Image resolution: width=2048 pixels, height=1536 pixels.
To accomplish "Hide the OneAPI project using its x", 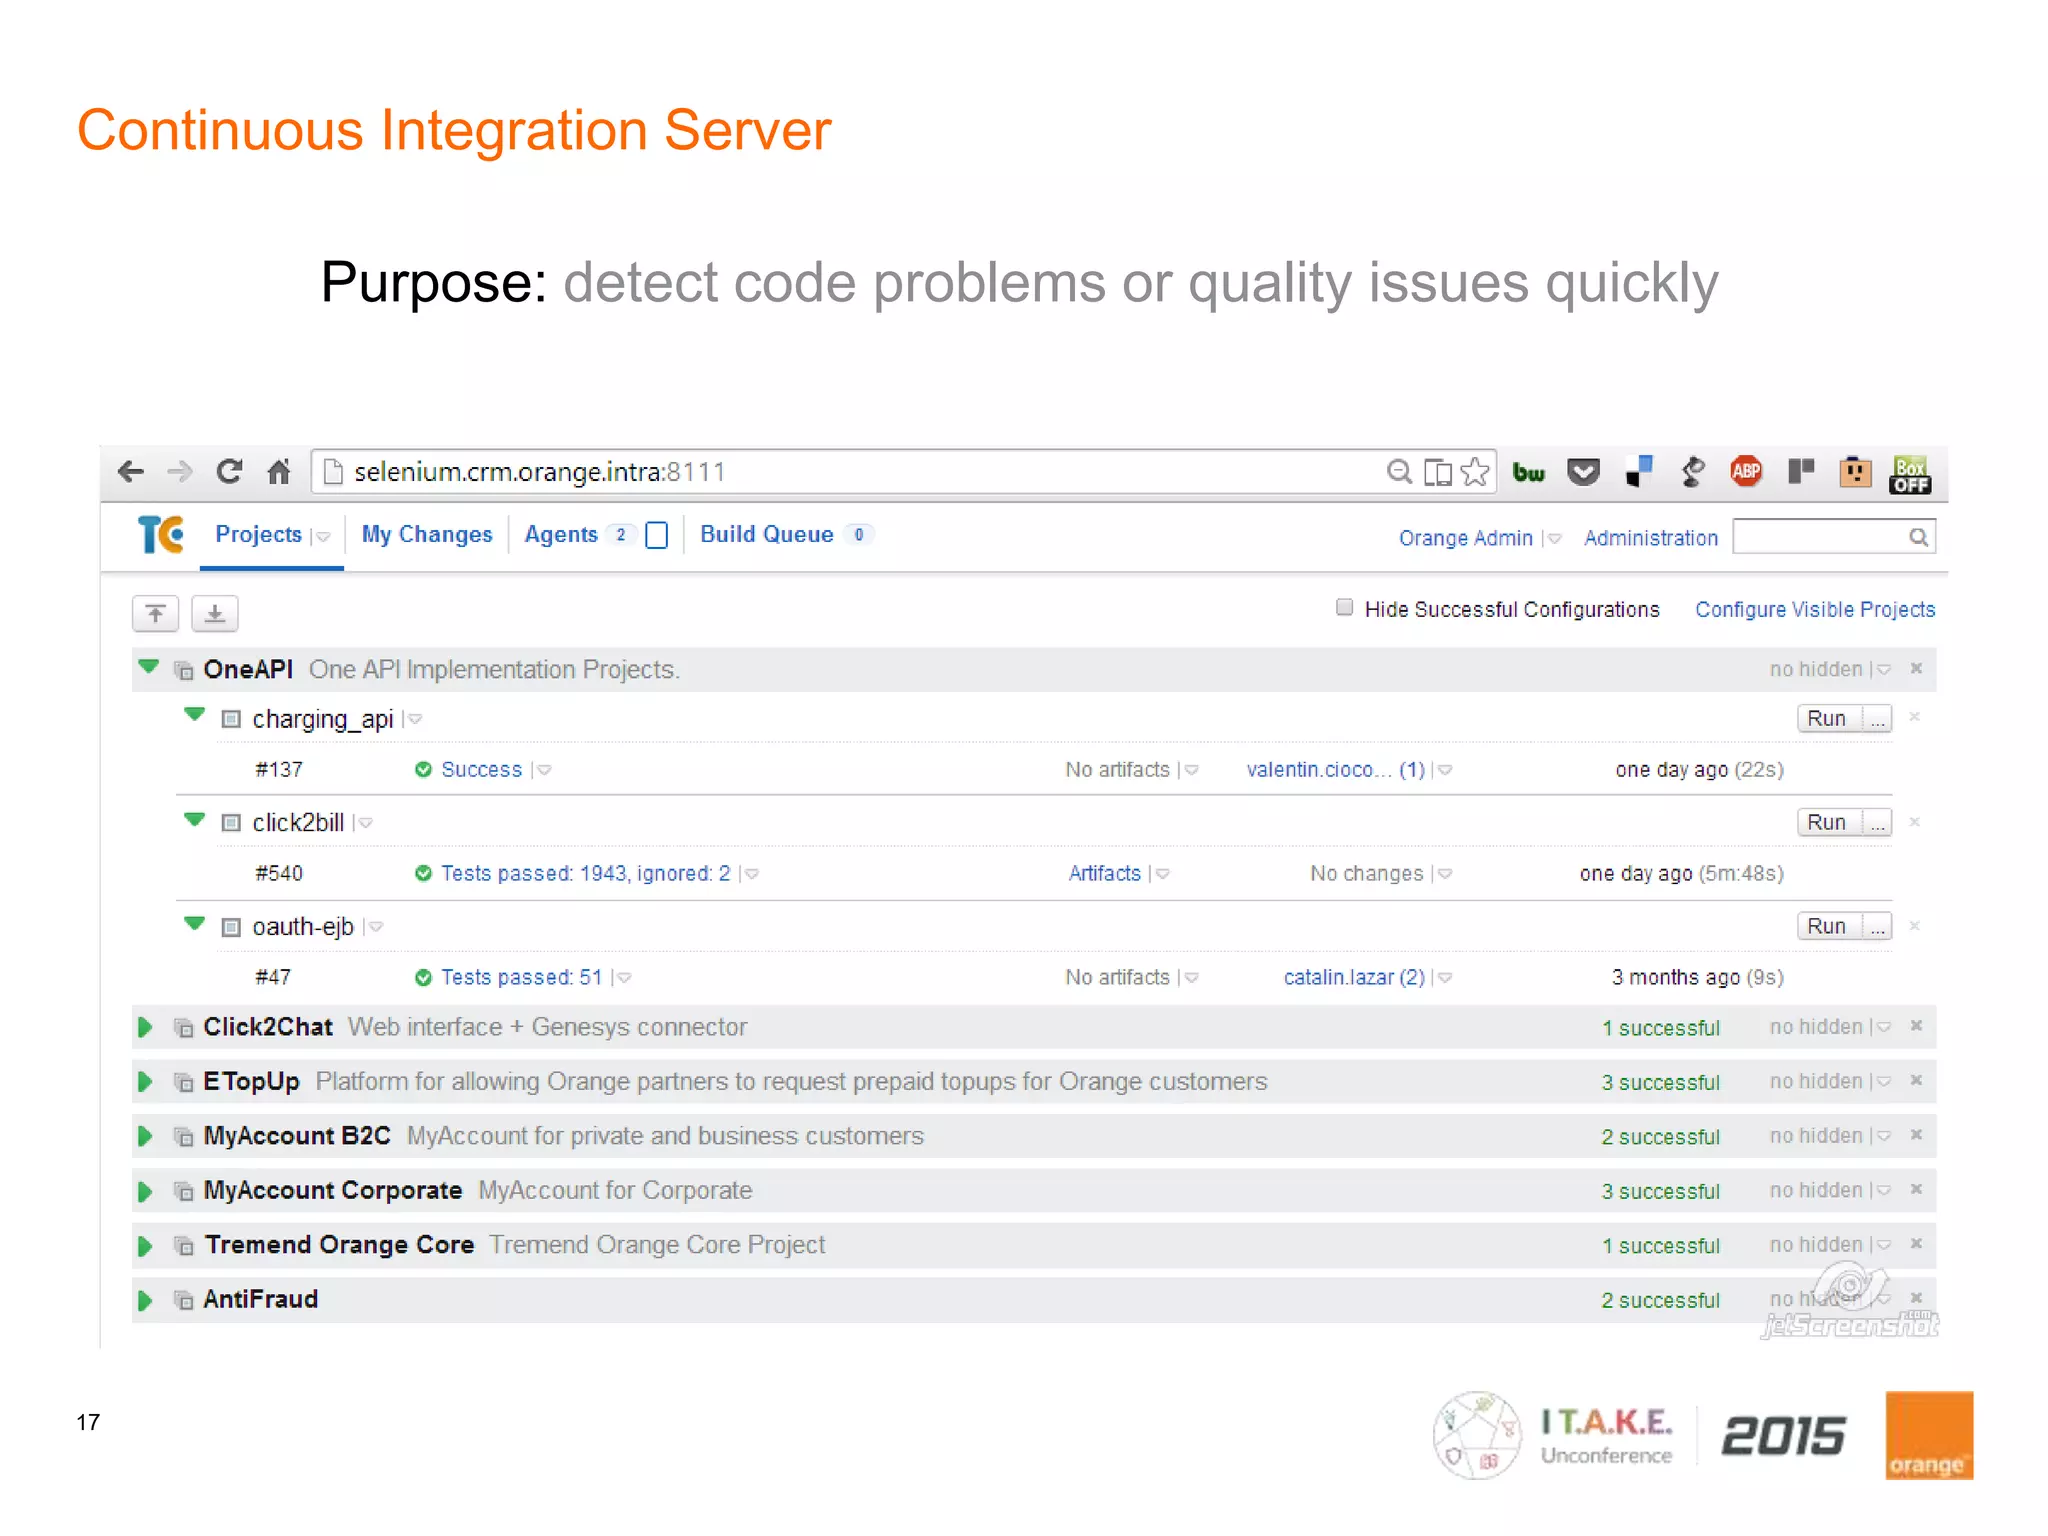I will pos(1916,668).
